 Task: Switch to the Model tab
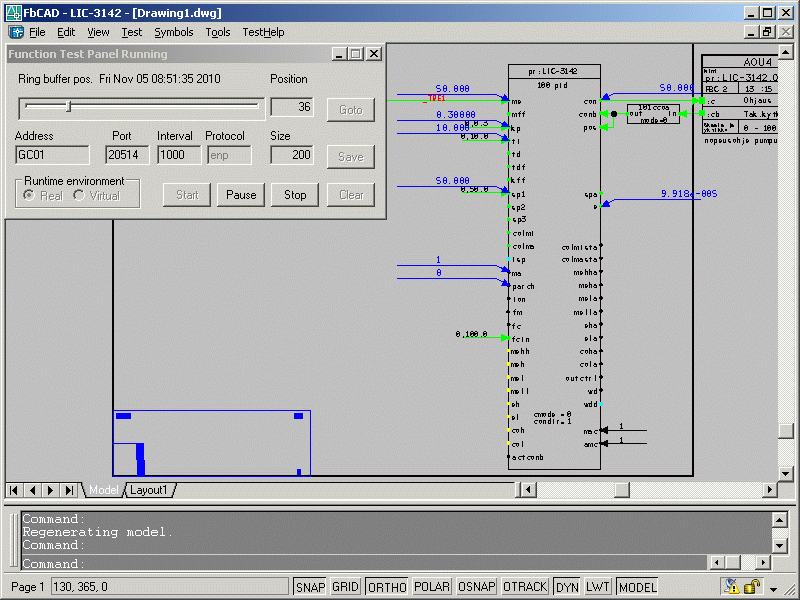pyautogui.click(x=104, y=490)
